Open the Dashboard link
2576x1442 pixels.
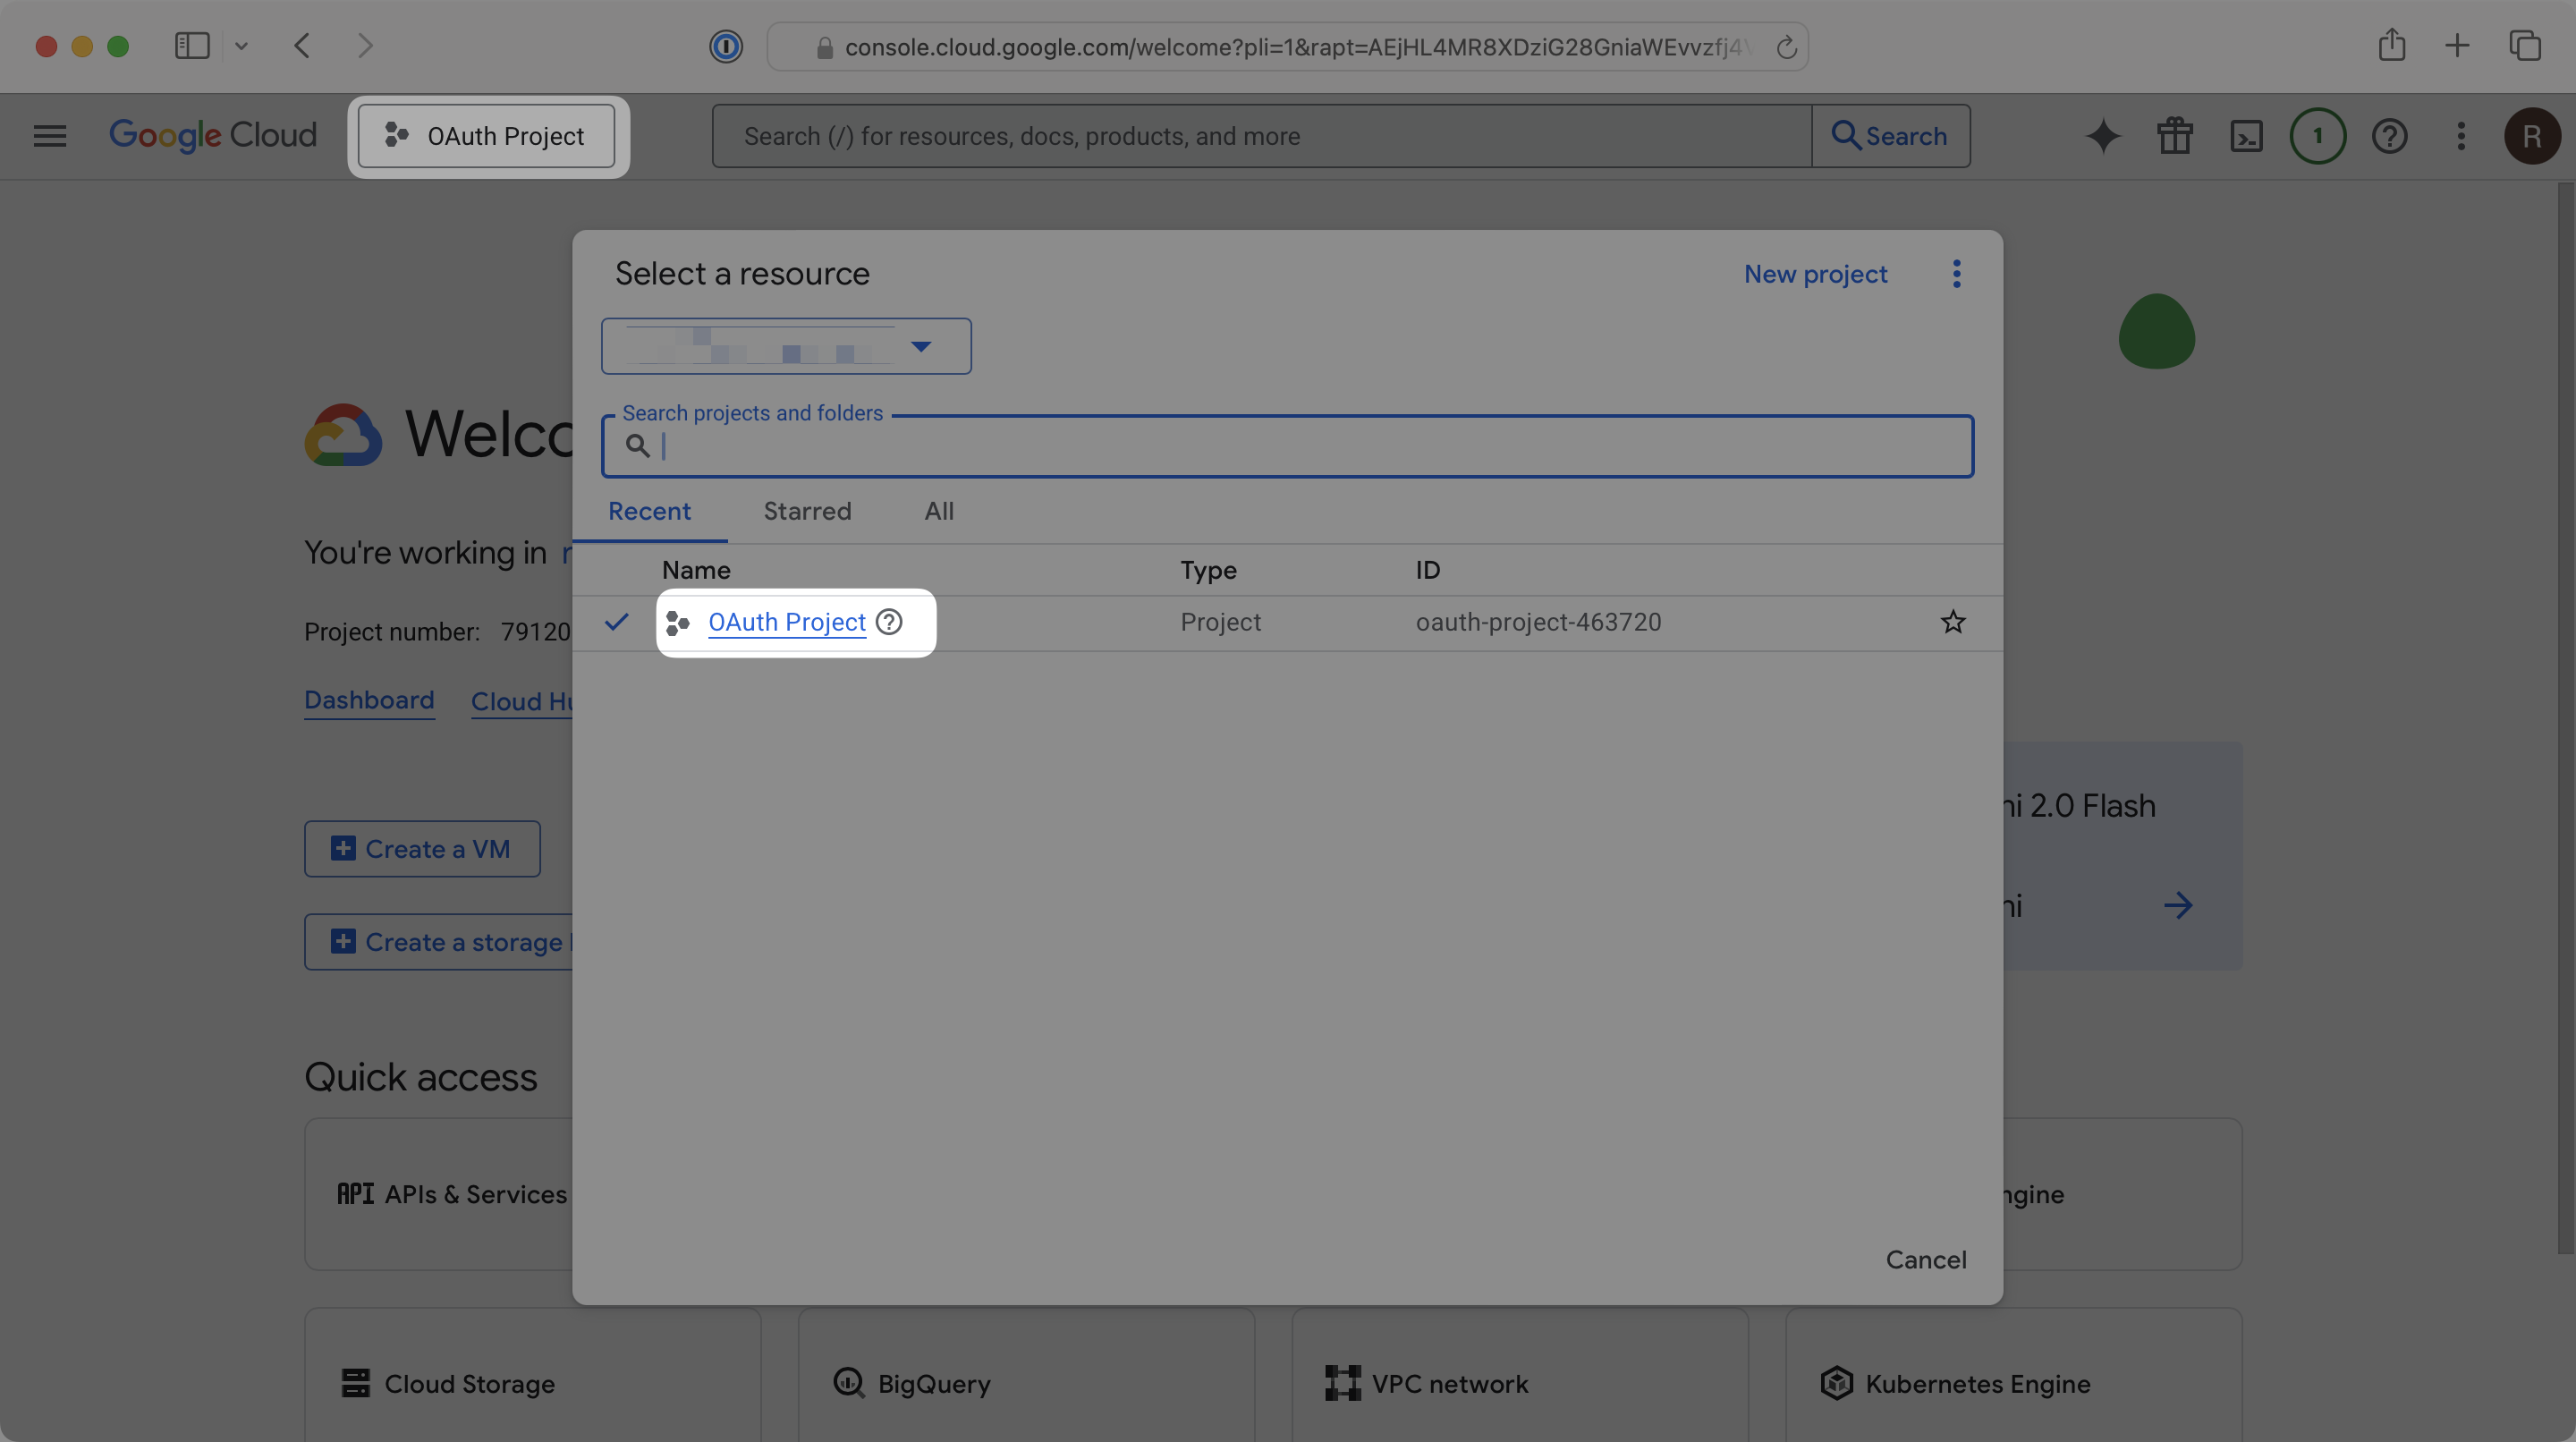(368, 700)
